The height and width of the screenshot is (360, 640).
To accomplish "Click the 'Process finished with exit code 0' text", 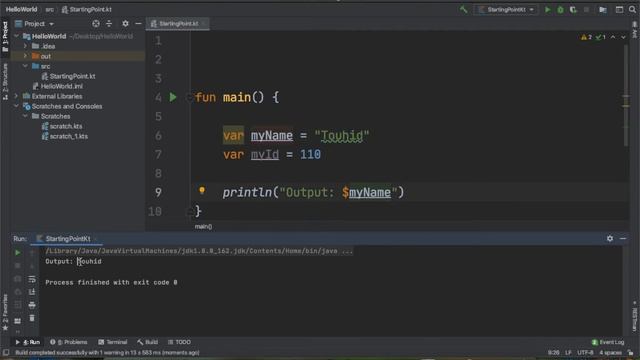I will 111,282.
